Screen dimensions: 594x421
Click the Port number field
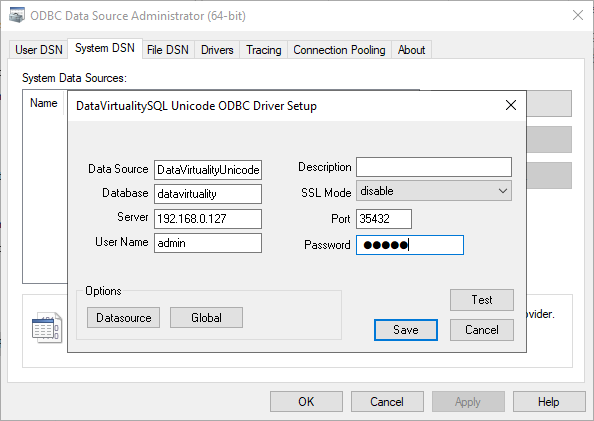click(384, 219)
